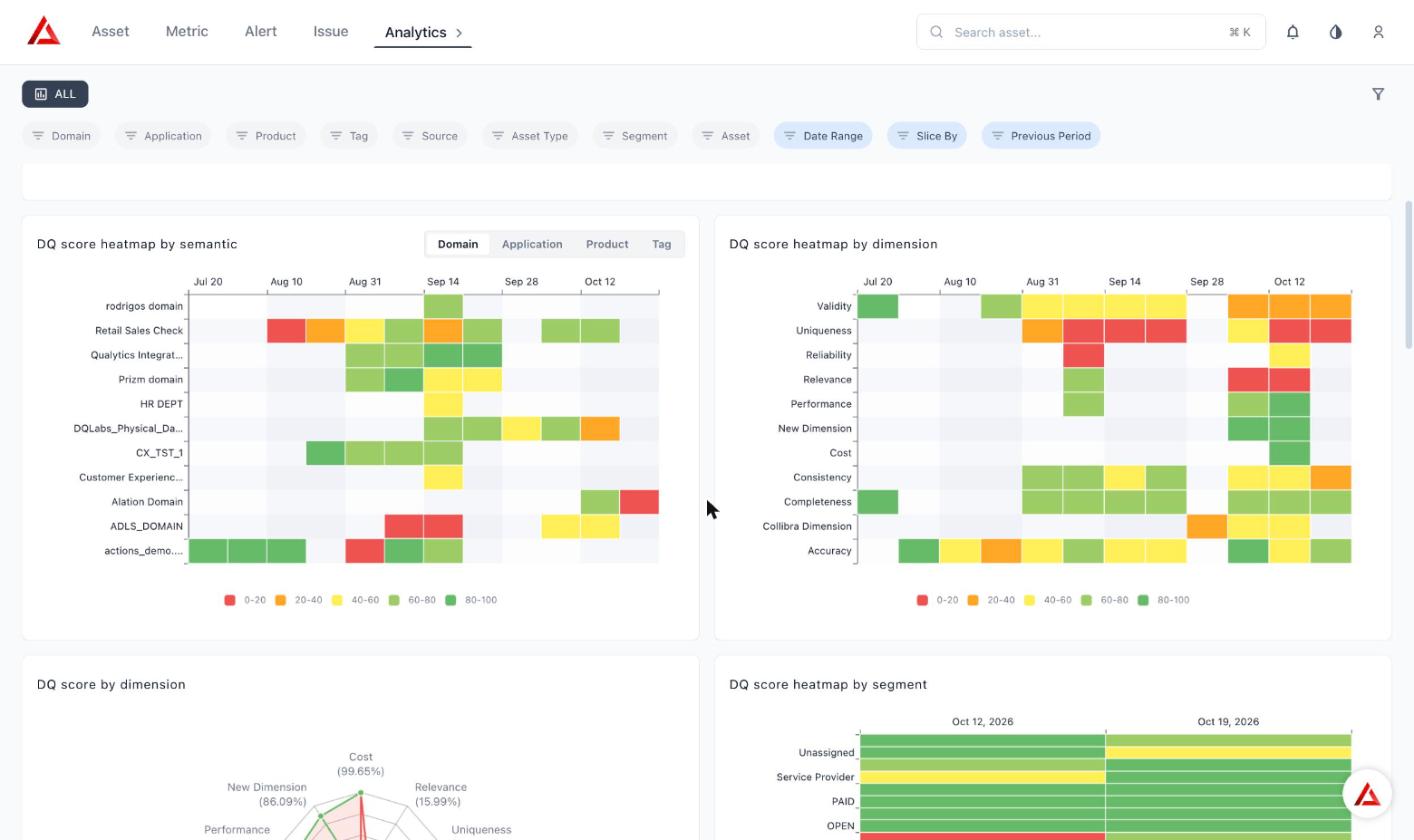Open the Source filter
The image size is (1414, 840).
click(x=430, y=136)
